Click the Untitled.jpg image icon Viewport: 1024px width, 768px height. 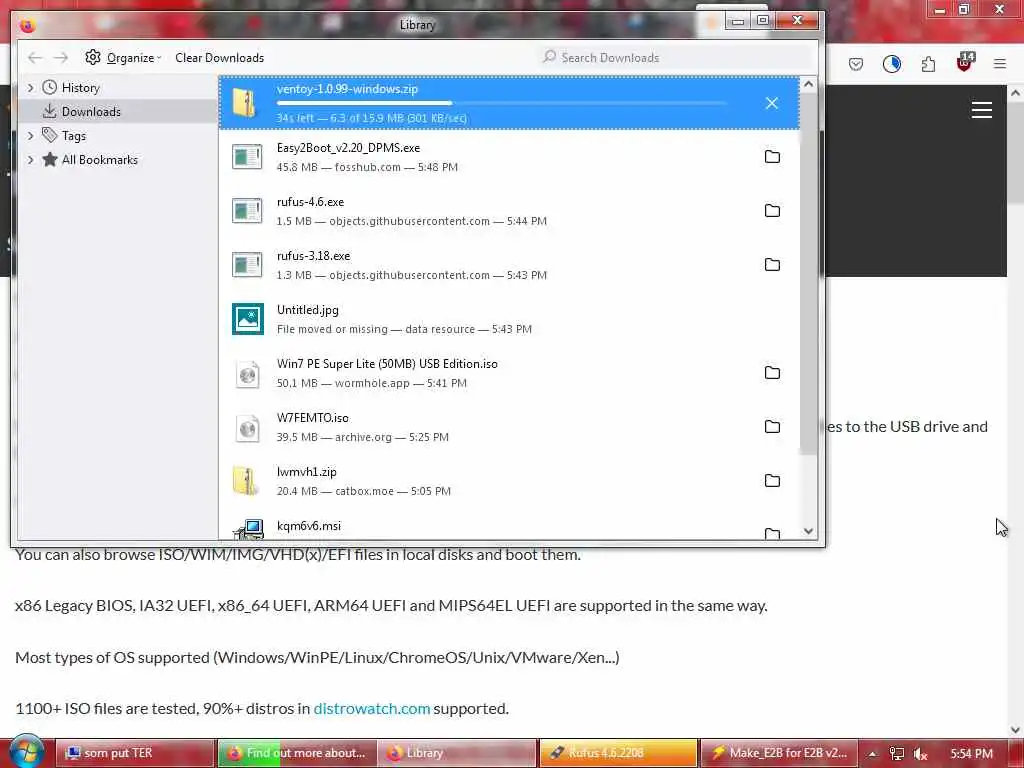point(248,319)
